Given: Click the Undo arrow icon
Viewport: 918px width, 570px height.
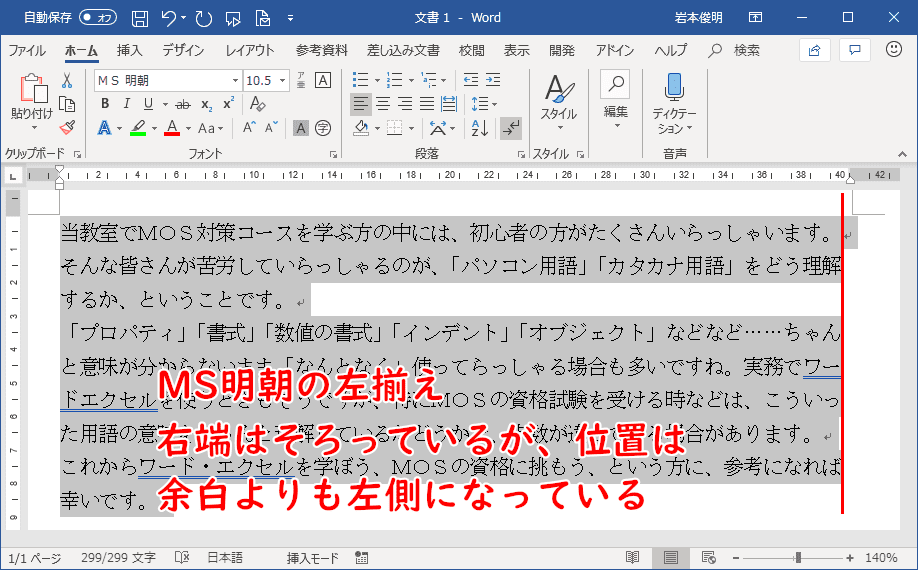Looking at the screenshot, I should 169,18.
